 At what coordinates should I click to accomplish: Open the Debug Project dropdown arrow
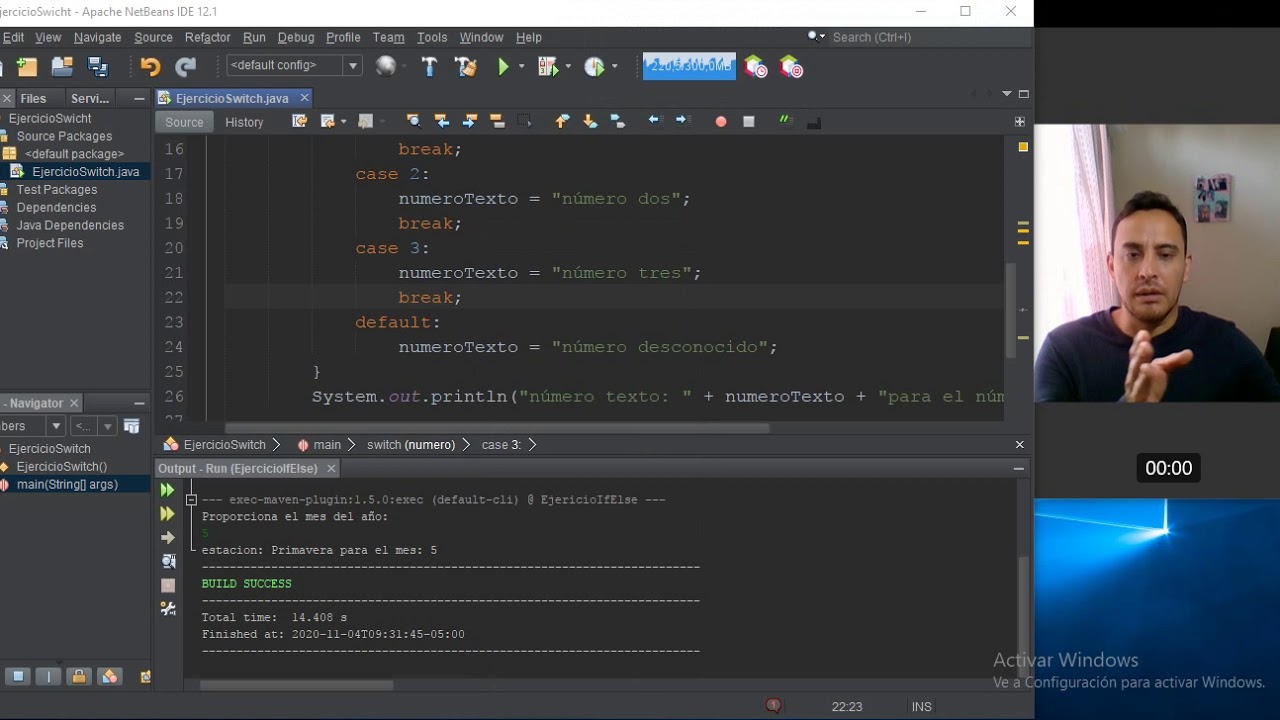[567, 67]
